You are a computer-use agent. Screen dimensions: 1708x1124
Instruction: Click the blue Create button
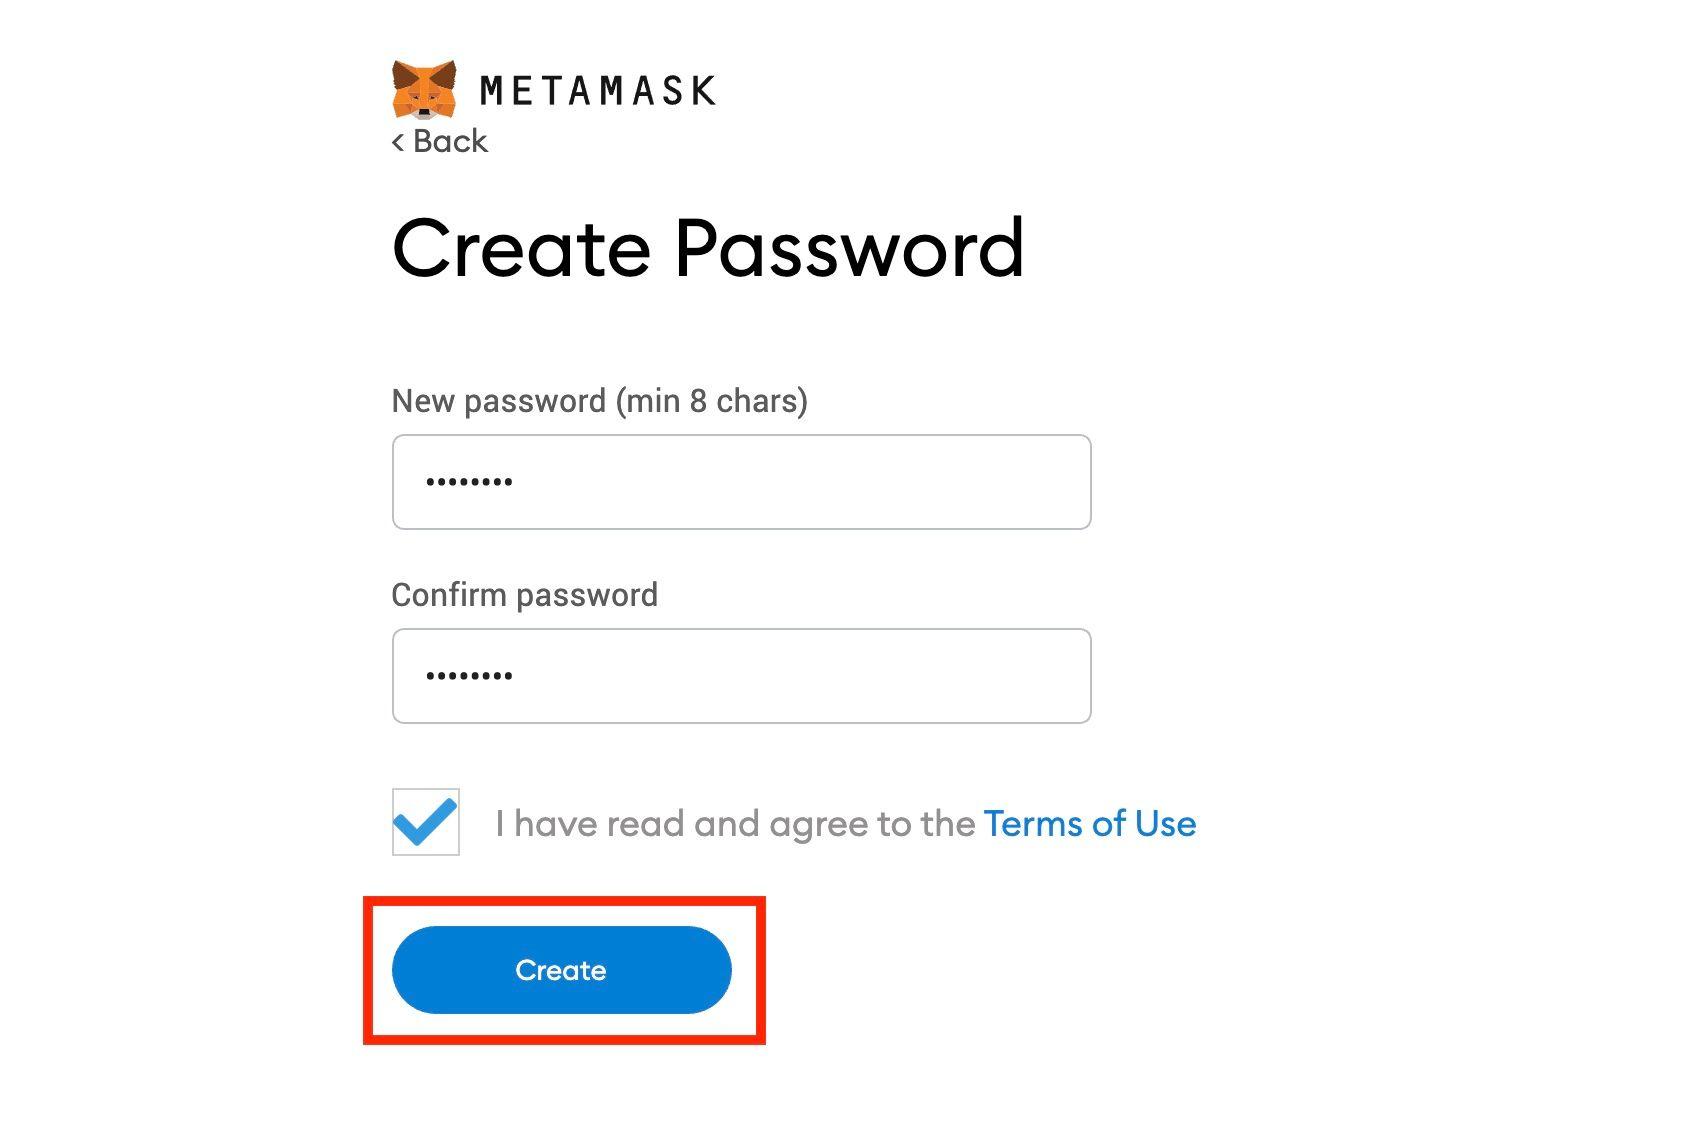coord(562,970)
